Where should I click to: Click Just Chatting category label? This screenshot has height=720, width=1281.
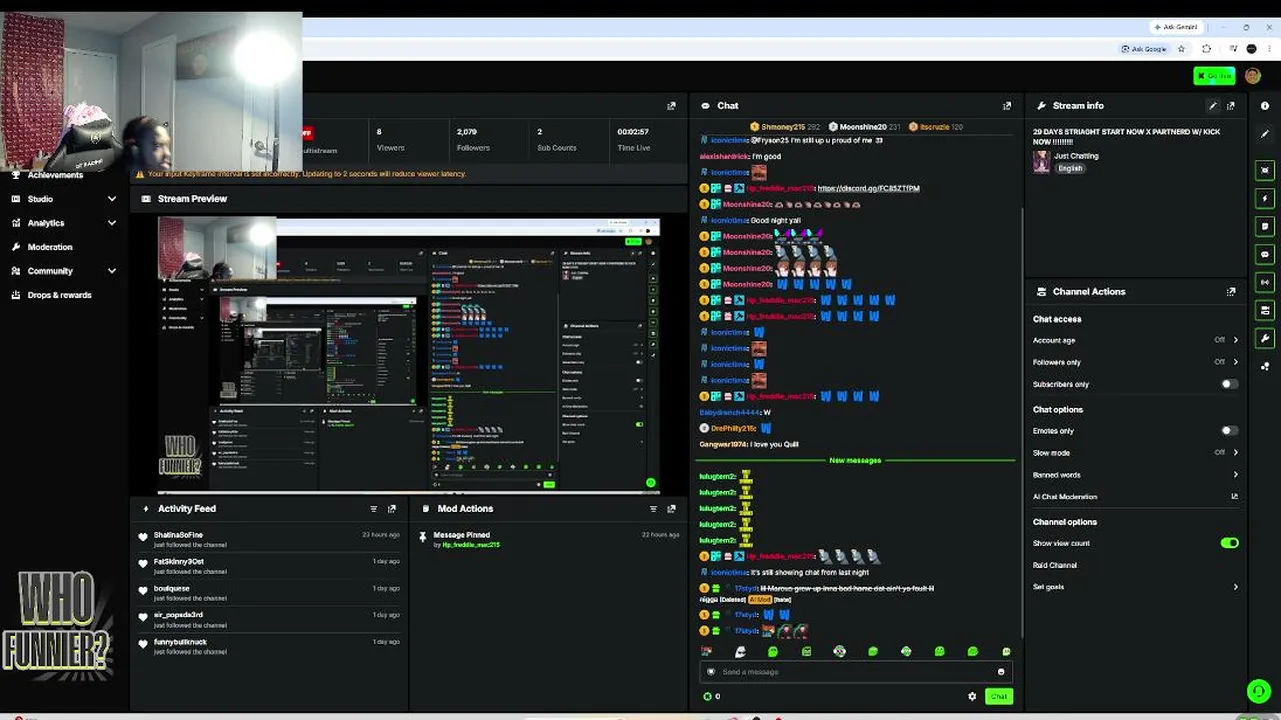(1076, 156)
